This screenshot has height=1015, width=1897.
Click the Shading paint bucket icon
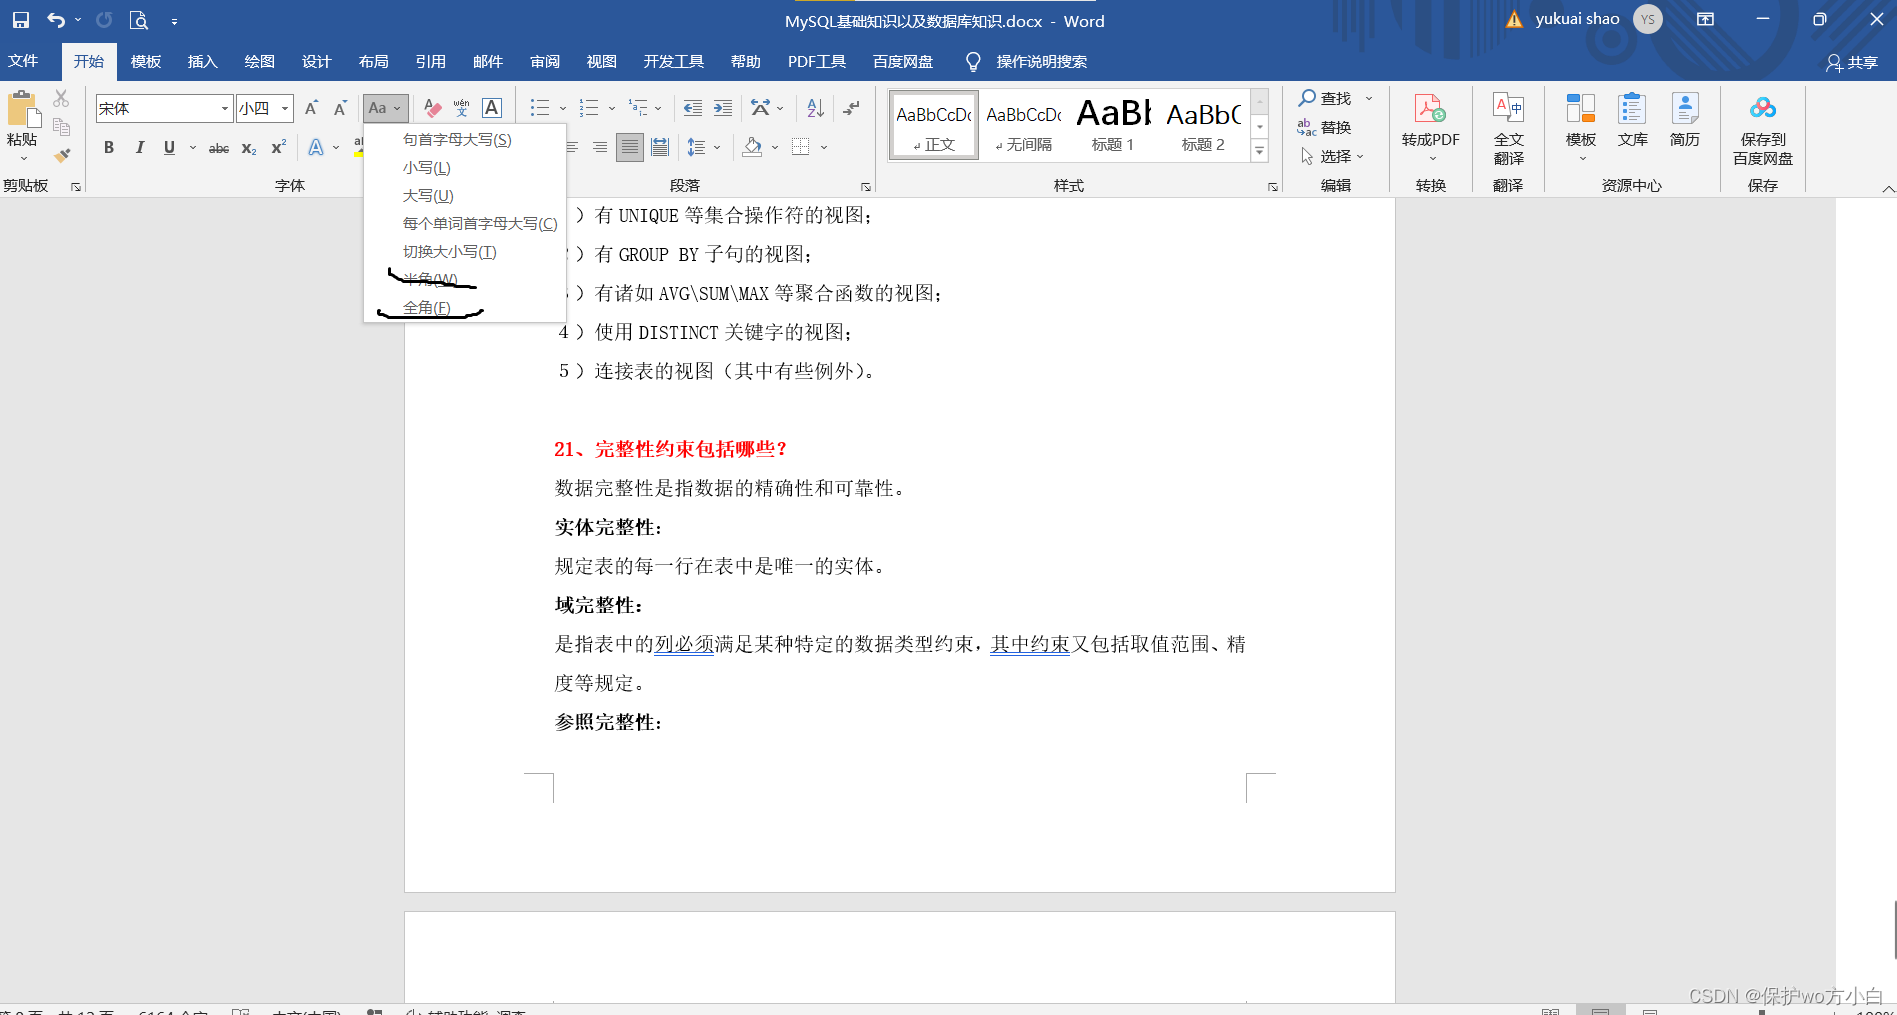click(753, 148)
